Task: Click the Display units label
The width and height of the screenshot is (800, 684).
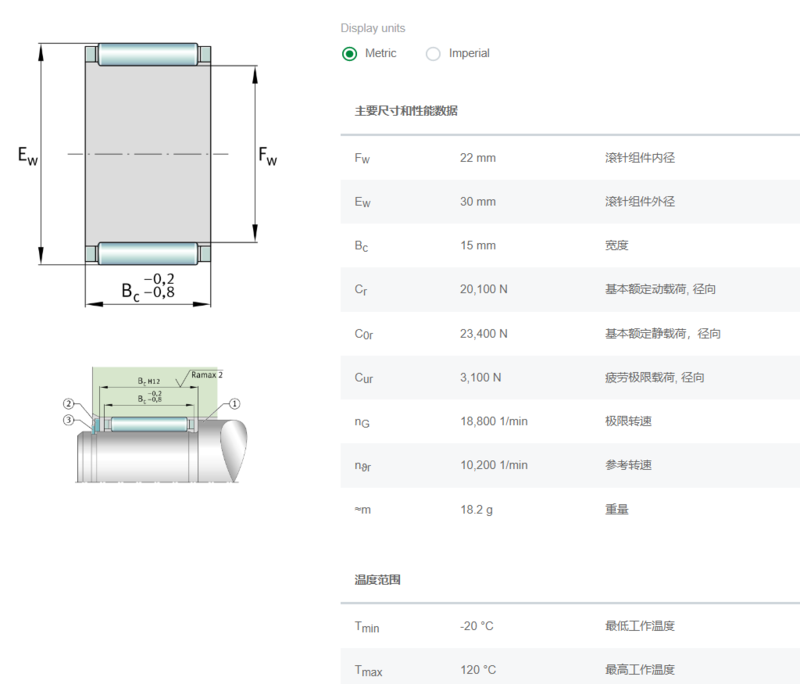Action: 372,28
